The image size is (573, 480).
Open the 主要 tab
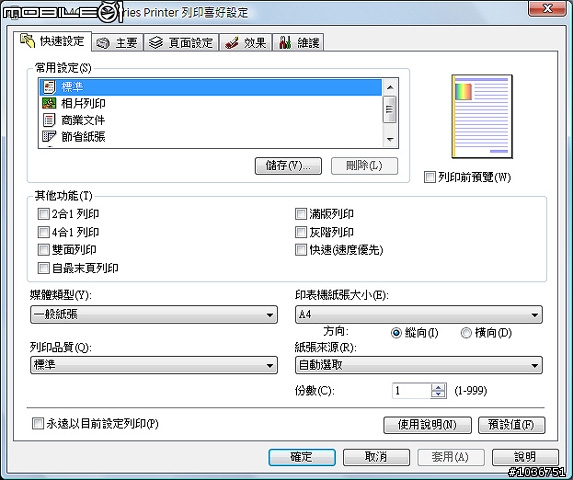[117, 43]
